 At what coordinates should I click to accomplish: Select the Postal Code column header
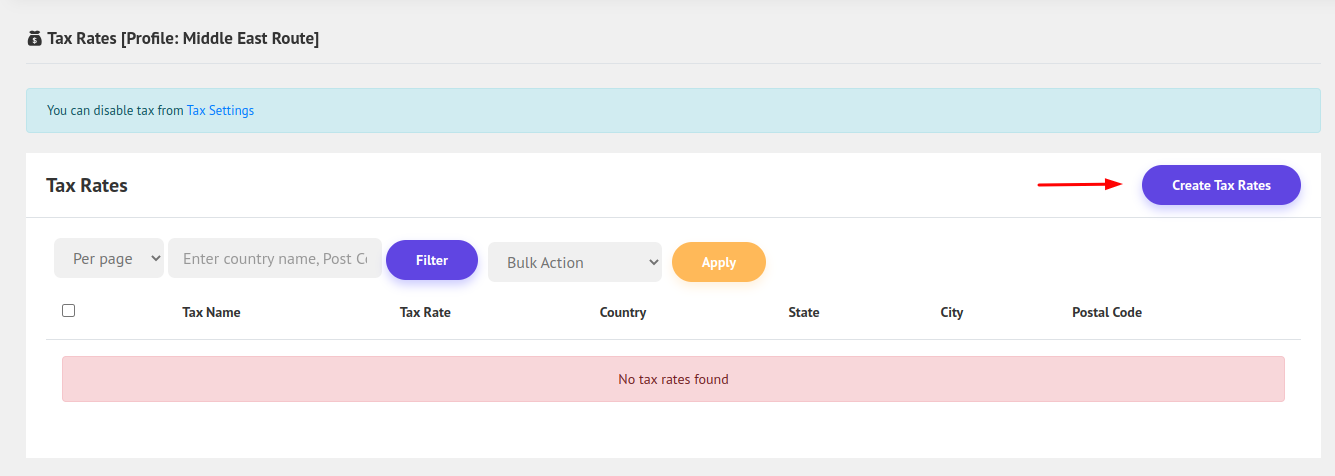[x=1106, y=312]
